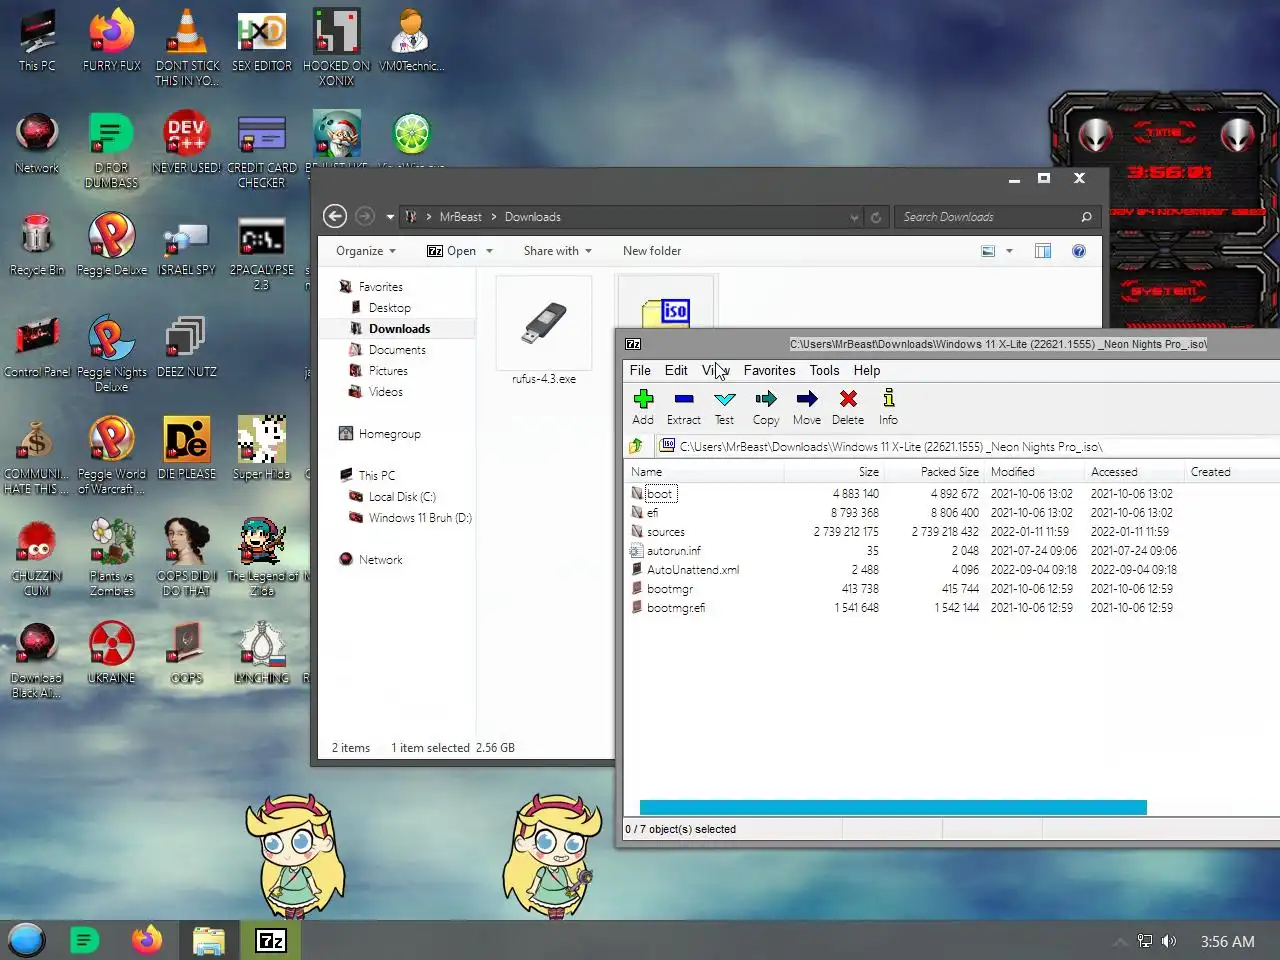The height and width of the screenshot is (960, 1280).
Task: Run Test on the archive in 7-Zip
Action: (724, 407)
